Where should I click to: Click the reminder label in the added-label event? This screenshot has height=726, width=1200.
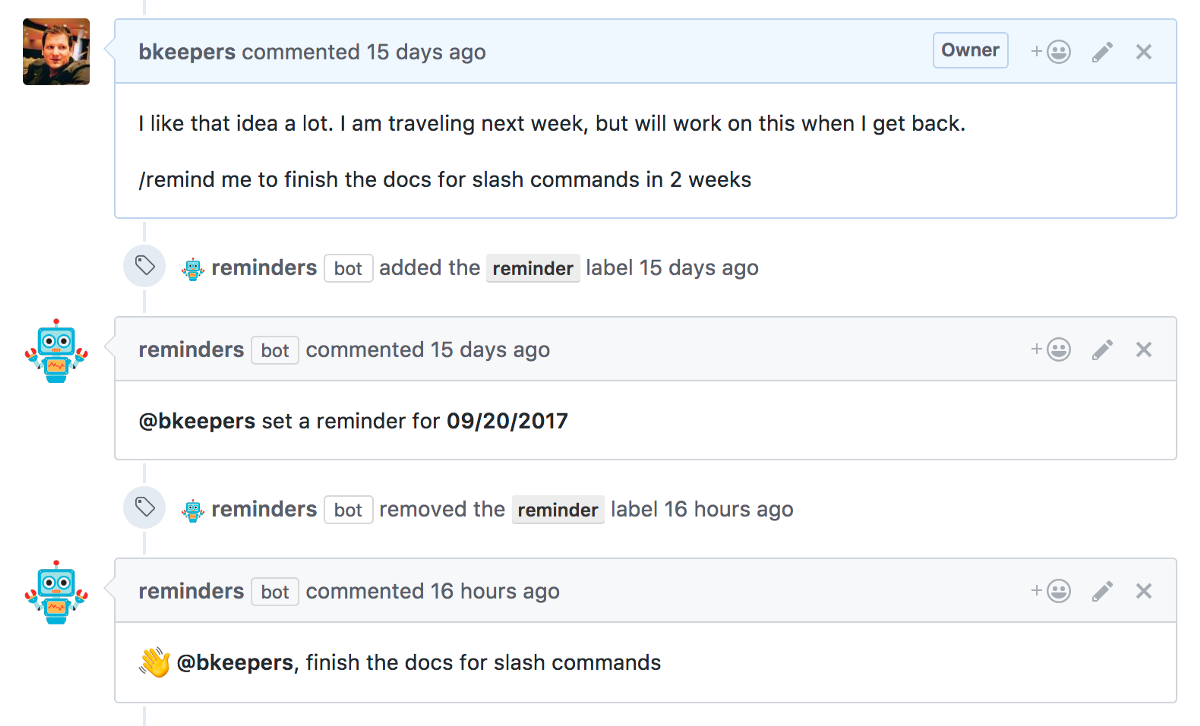coord(533,269)
